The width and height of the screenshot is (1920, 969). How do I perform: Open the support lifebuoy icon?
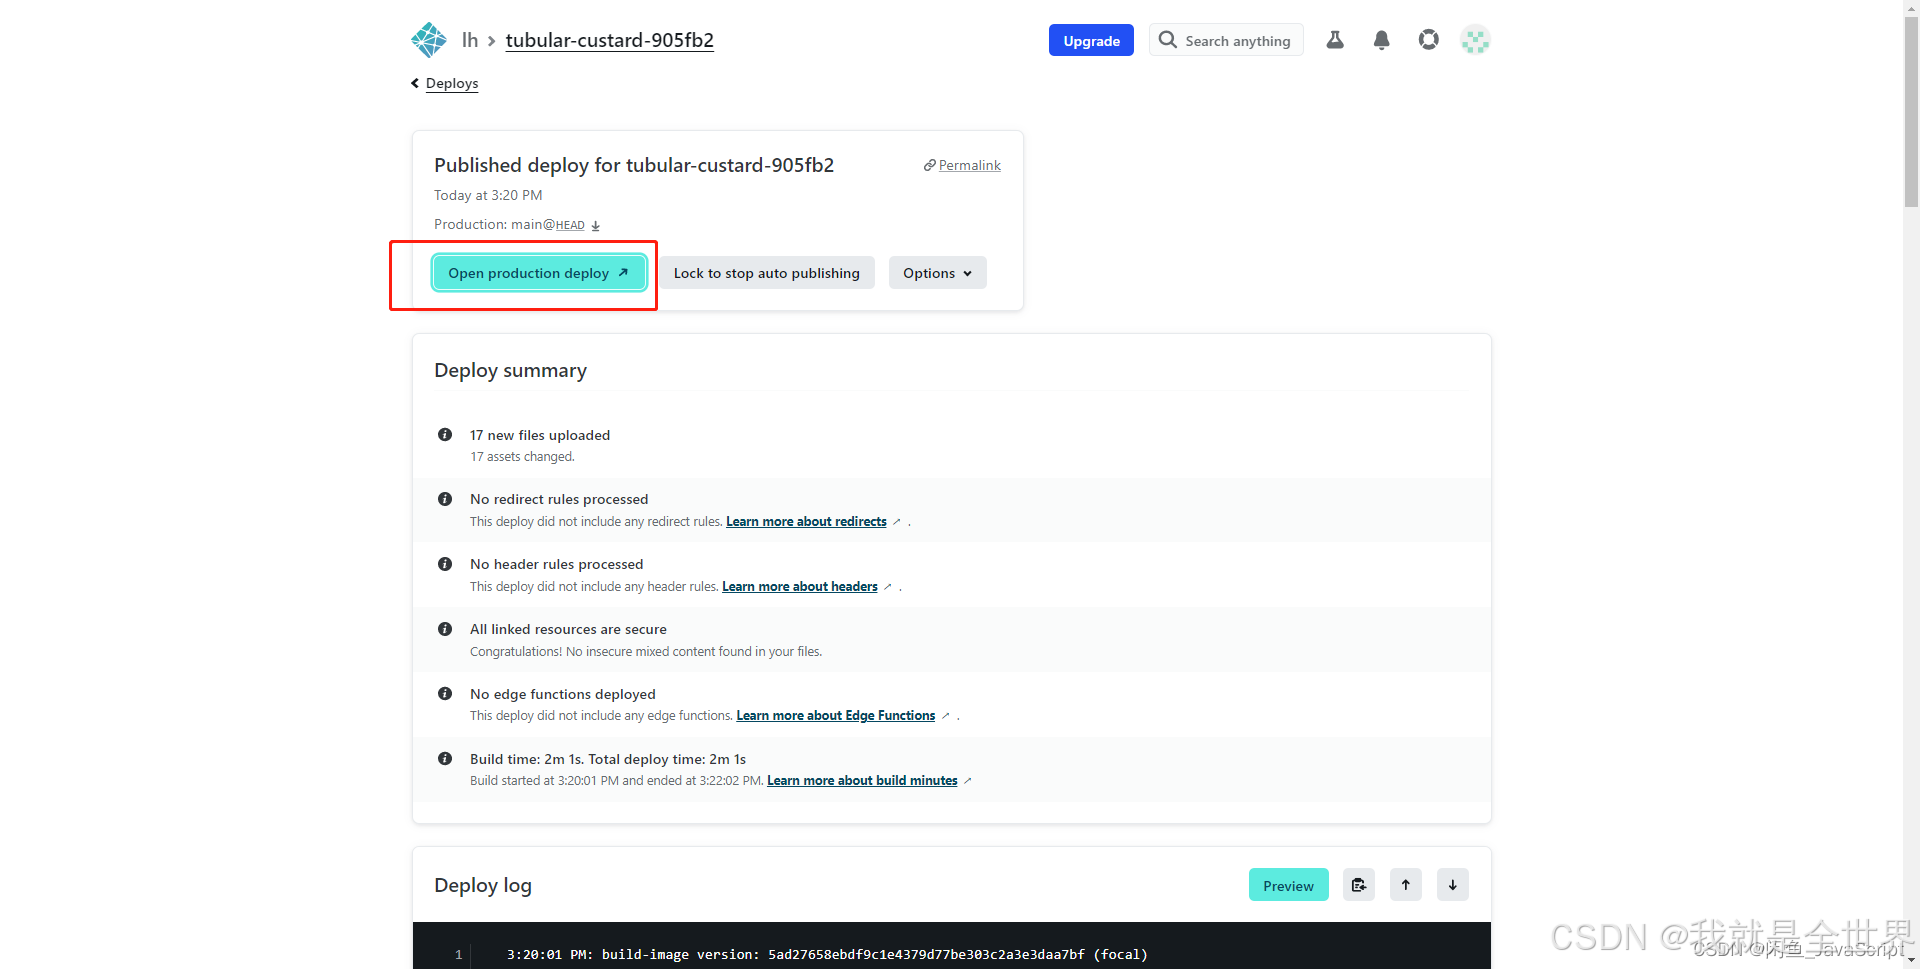pos(1428,40)
